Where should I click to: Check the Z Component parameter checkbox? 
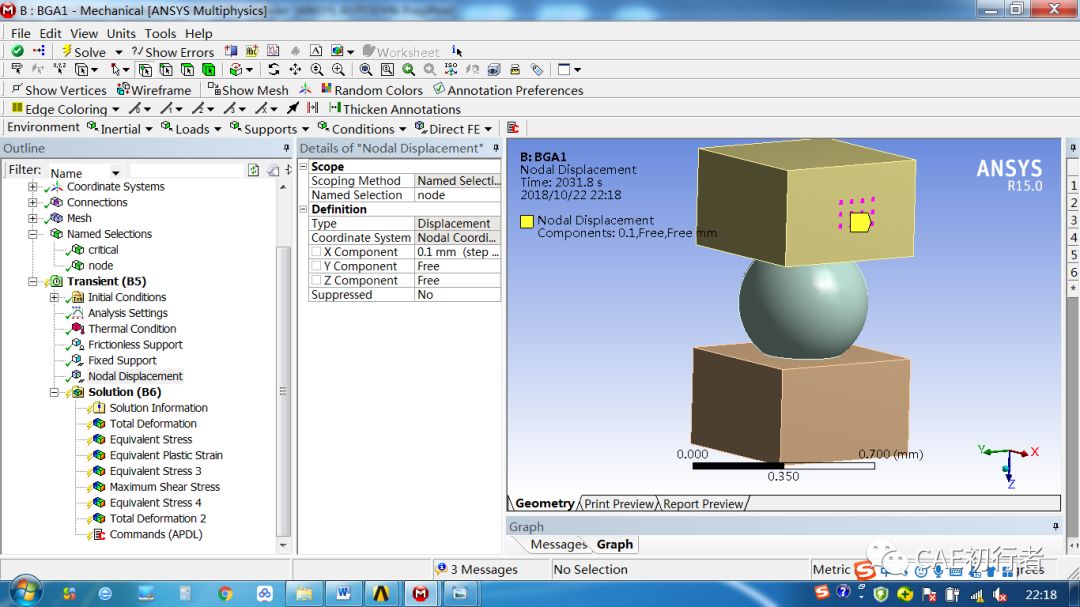click(316, 280)
